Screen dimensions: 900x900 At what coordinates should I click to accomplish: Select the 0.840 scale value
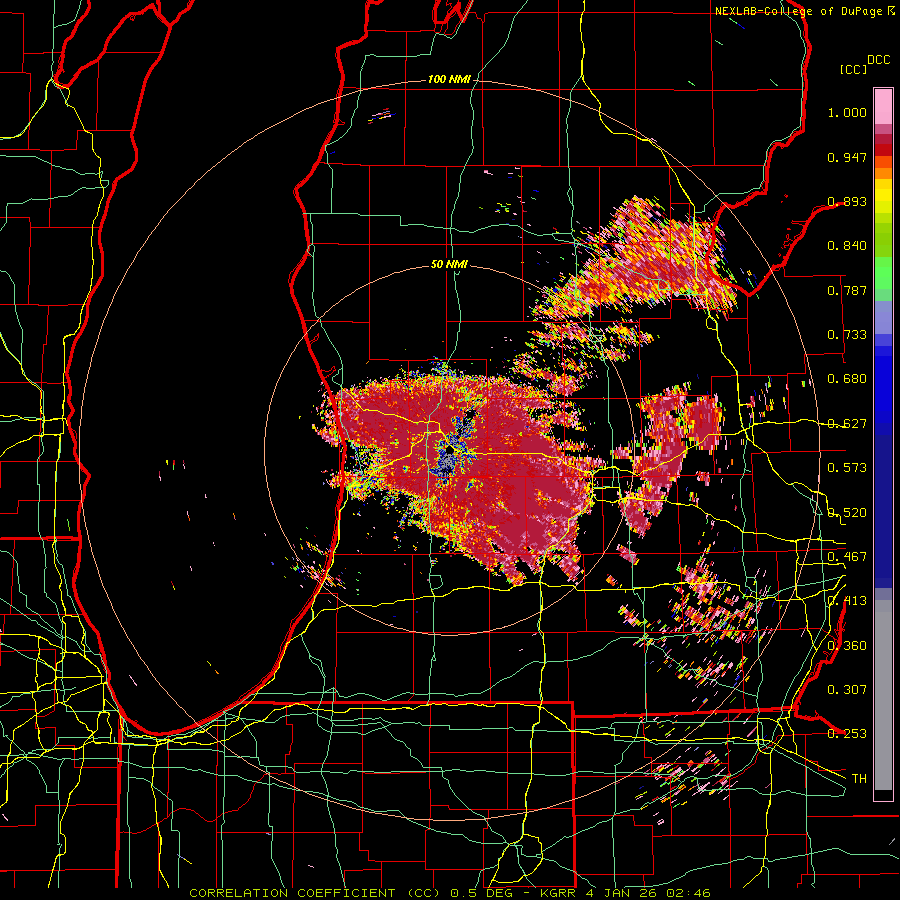847,246
